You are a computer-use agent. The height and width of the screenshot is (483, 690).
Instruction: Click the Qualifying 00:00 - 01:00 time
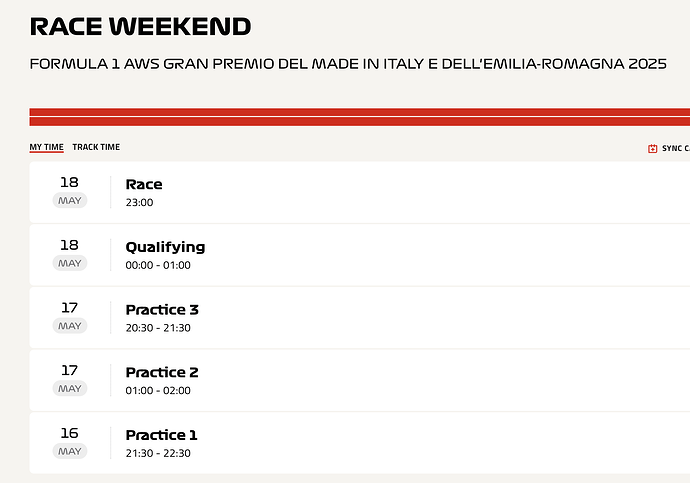pos(158,265)
